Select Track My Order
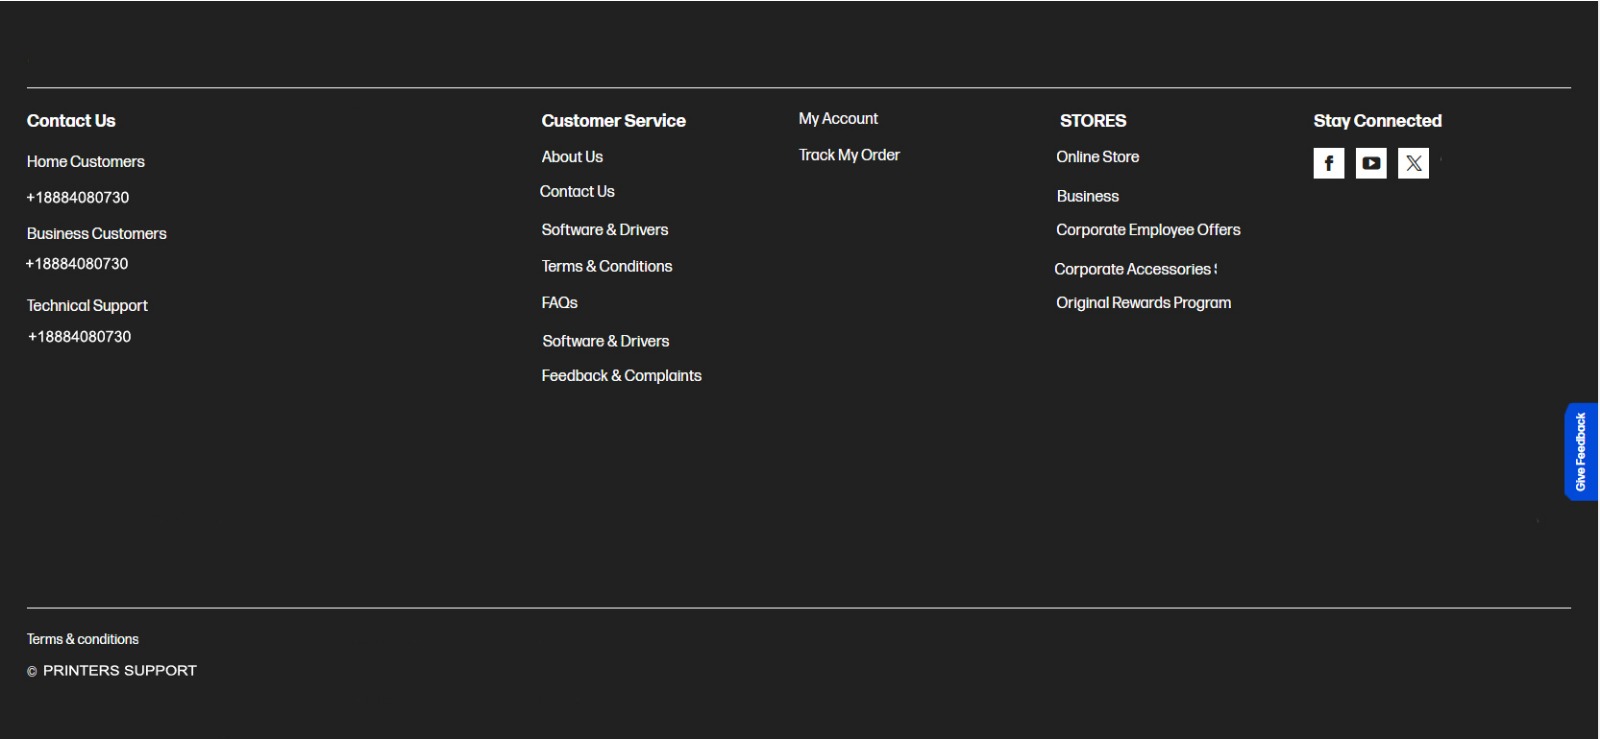This screenshot has height=739, width=1600. coord(849,155)
